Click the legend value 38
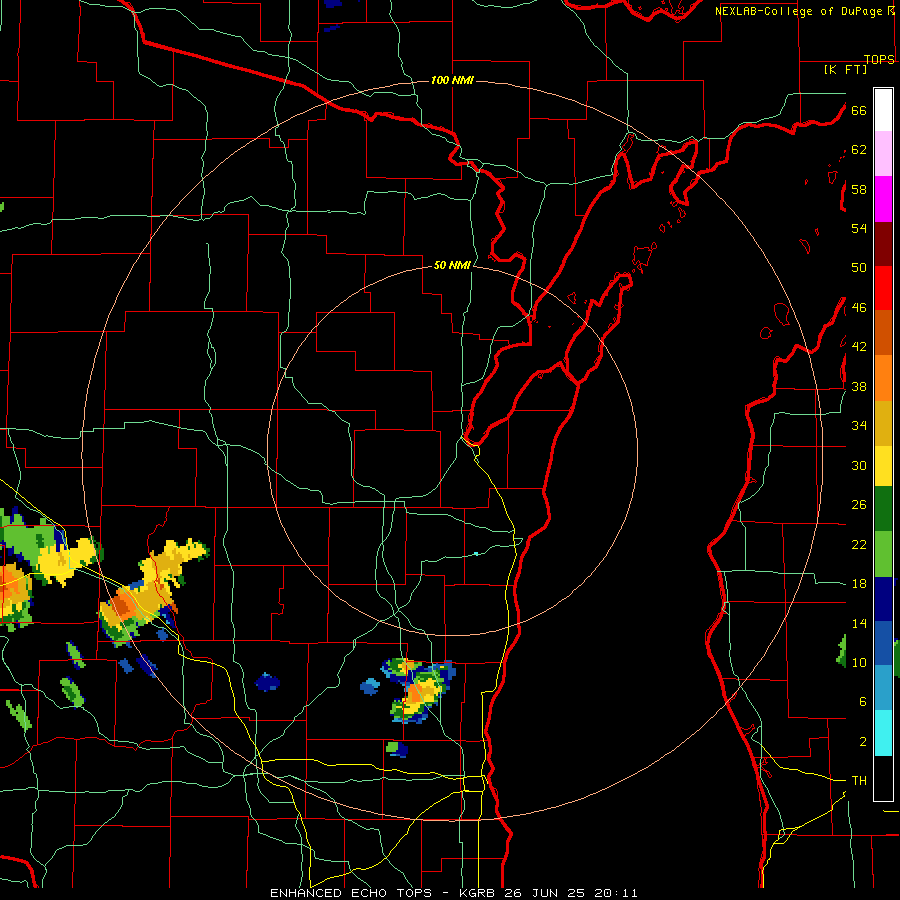The image size is (900, 900). (859, 386)
